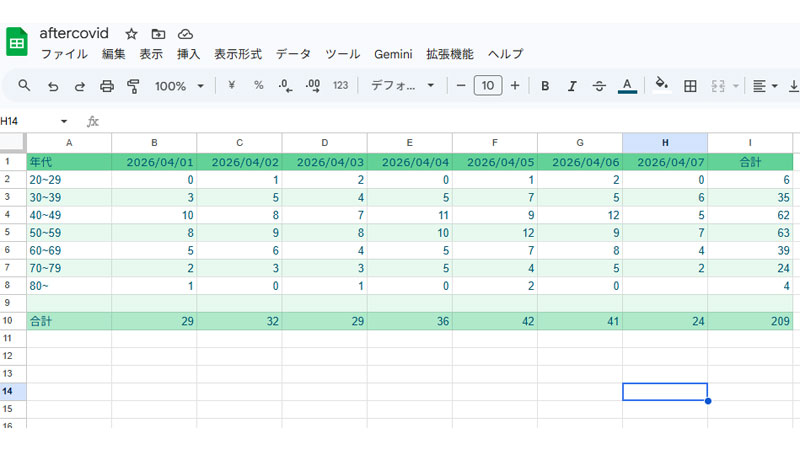Redo the last action
Screen dimensions: 800x450
pos(80,86)
